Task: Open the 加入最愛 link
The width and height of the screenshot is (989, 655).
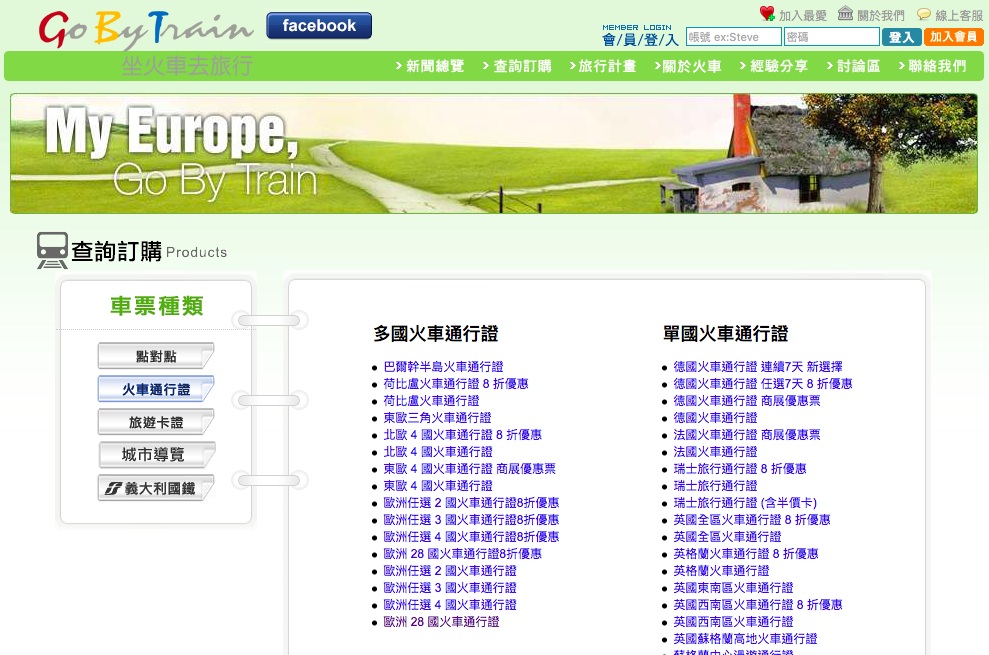Action: point(803,15)
